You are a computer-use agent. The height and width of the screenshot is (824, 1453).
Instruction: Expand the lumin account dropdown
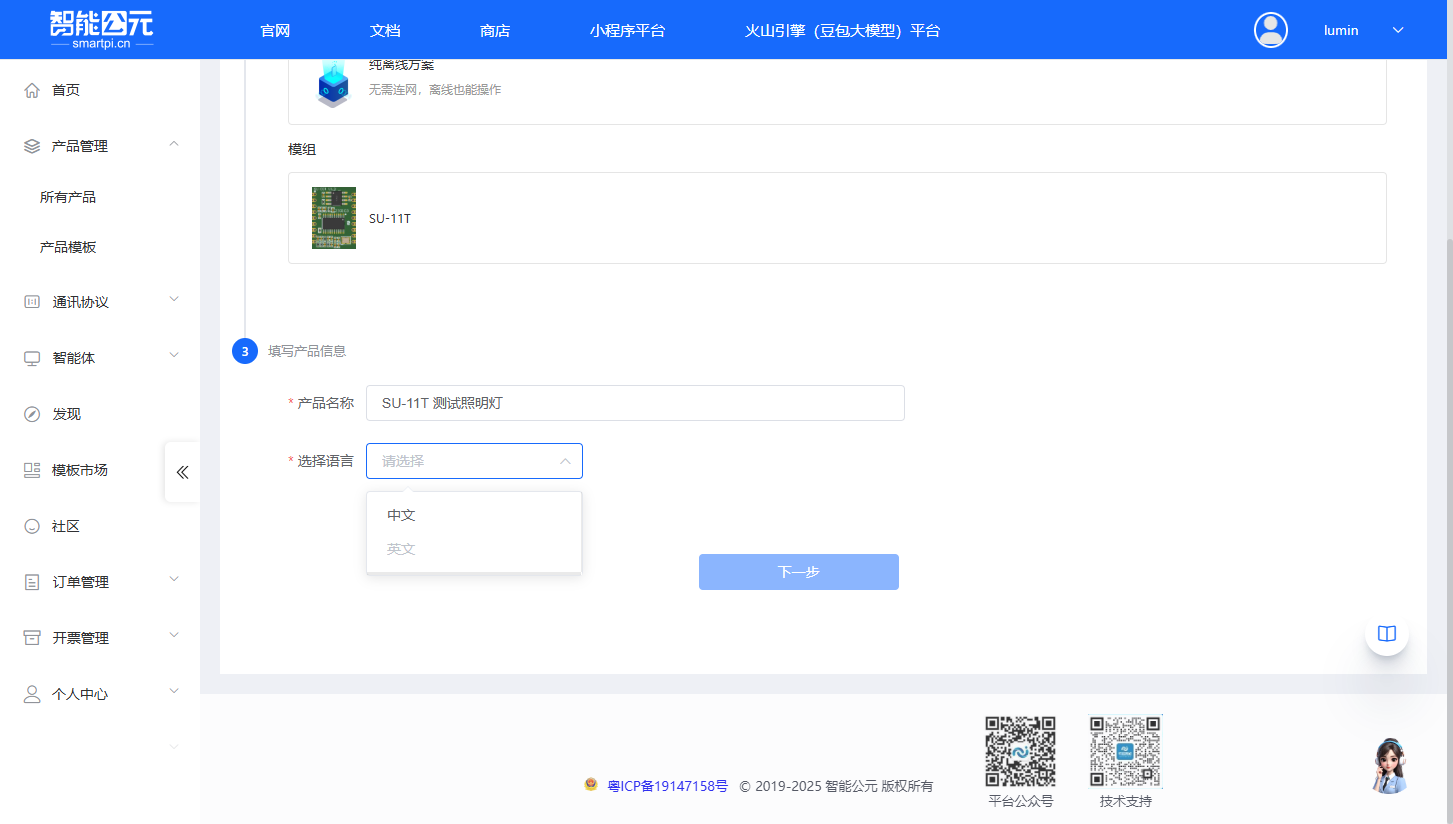(x=1398, y=30)
